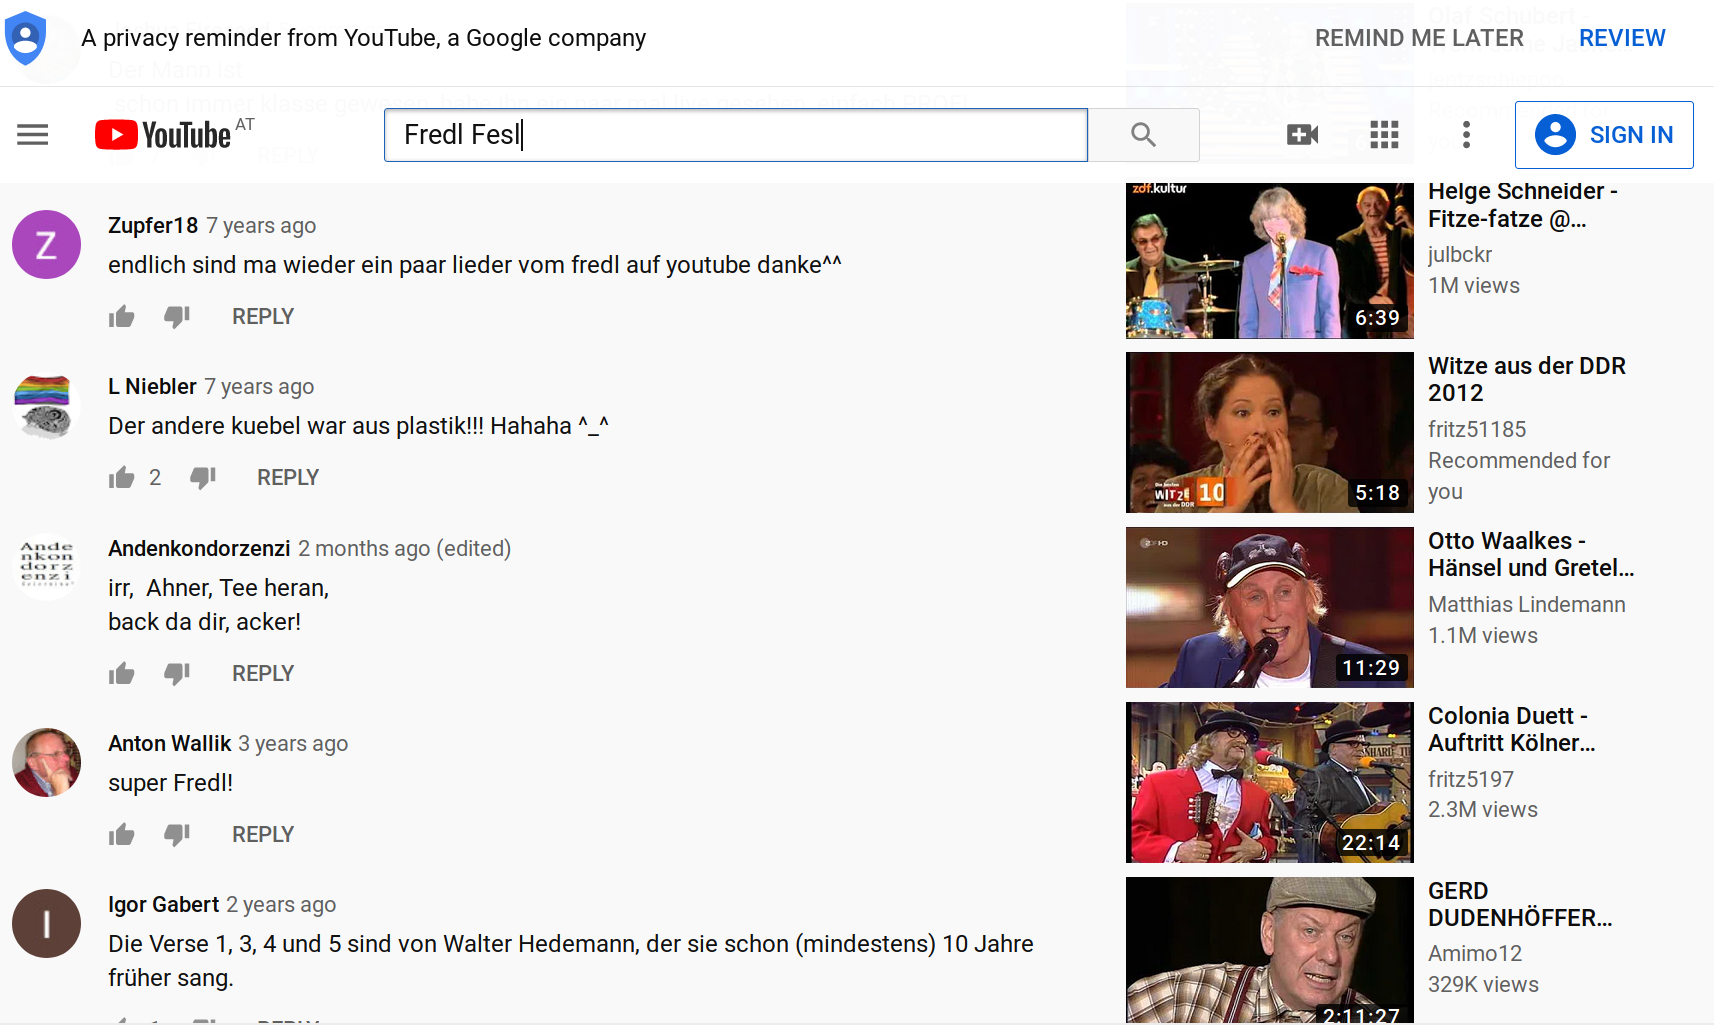The image size is (1714, 1025).
Task: Click the '2 months ago (edited)' timestamp
Action: [x=405, y=549]
